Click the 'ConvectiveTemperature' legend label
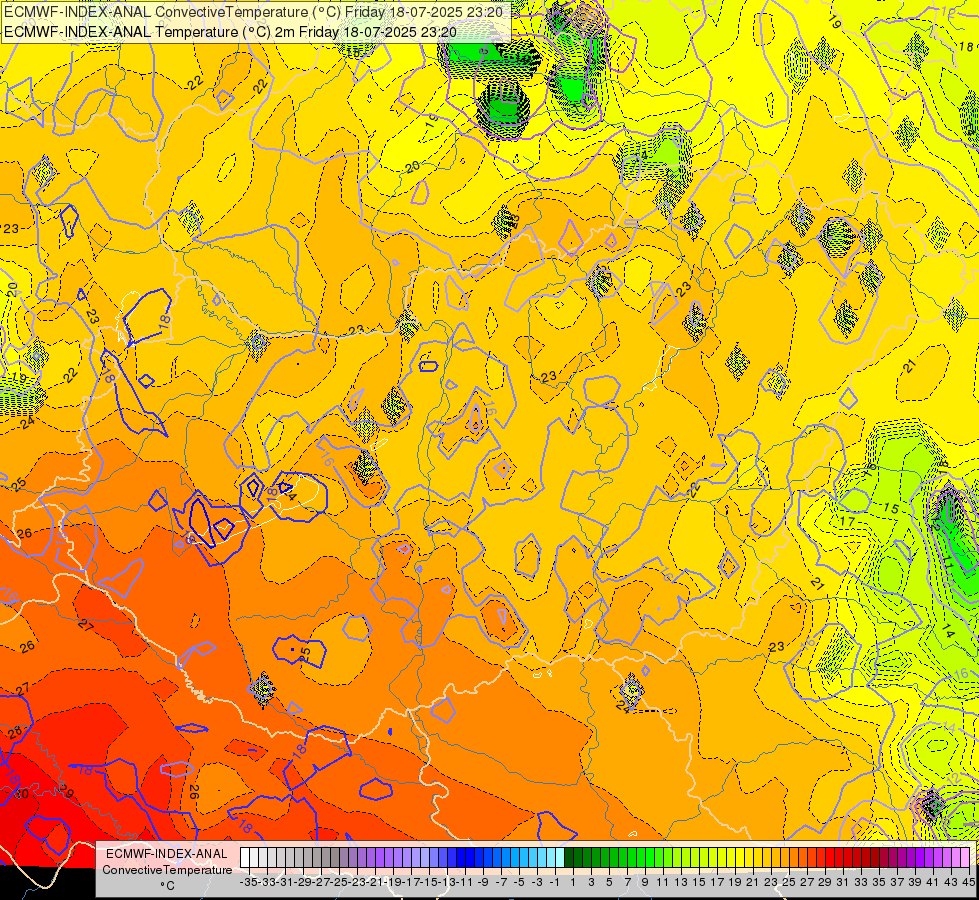Screen dimensions: 979x900 167,869
